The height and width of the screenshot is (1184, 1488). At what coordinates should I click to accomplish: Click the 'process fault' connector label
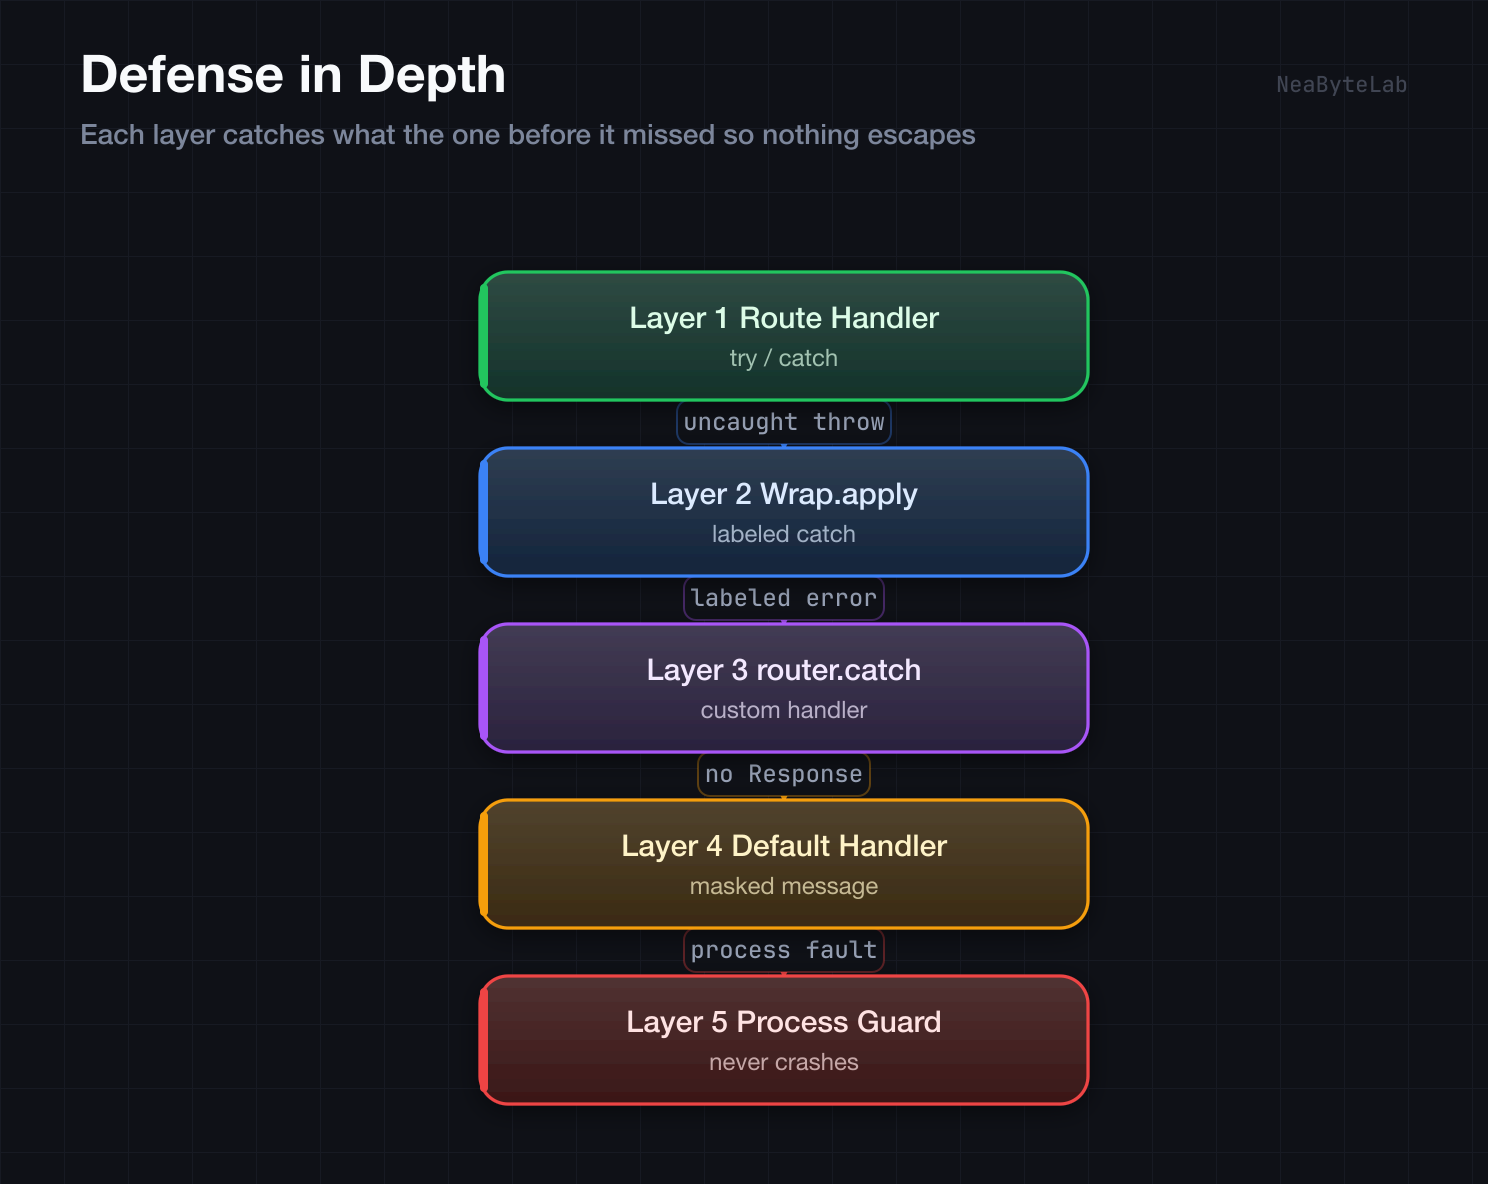coord(784,950)
